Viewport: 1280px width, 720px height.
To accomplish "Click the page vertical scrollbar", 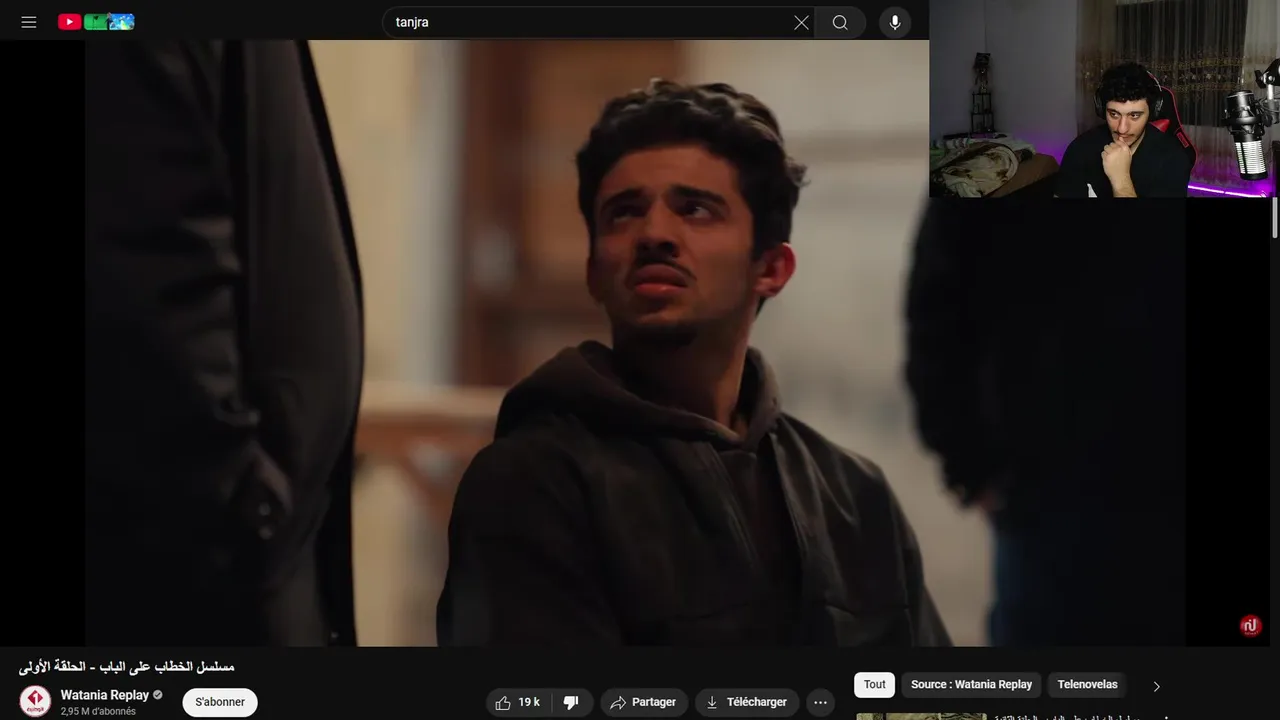I will click(x=1275, y=217).
